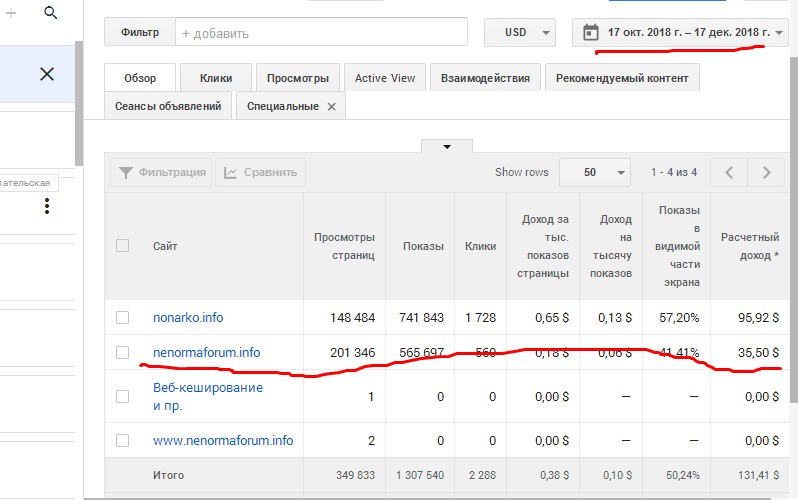Switch to the Клики tab
The width and height of the screenshot is (798, 500).
point(216,78)
